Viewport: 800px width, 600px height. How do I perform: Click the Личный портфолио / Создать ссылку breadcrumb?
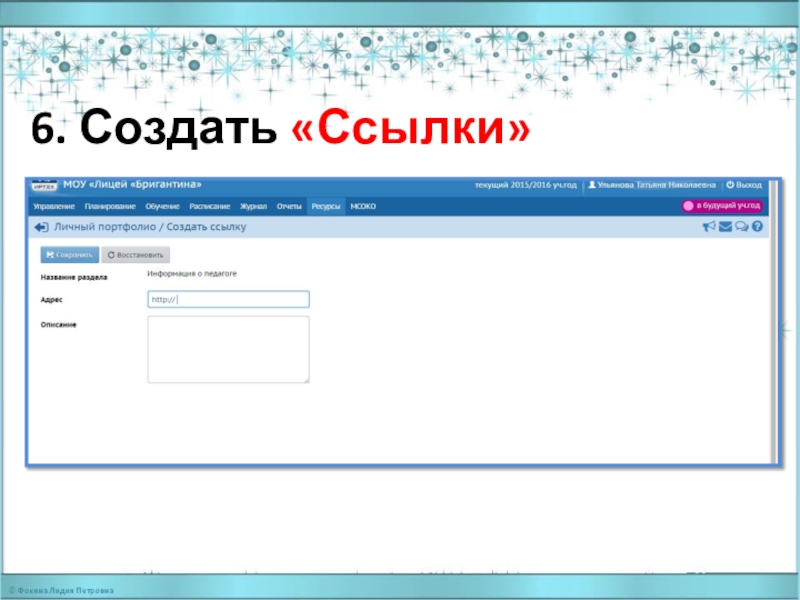(150, 227)
